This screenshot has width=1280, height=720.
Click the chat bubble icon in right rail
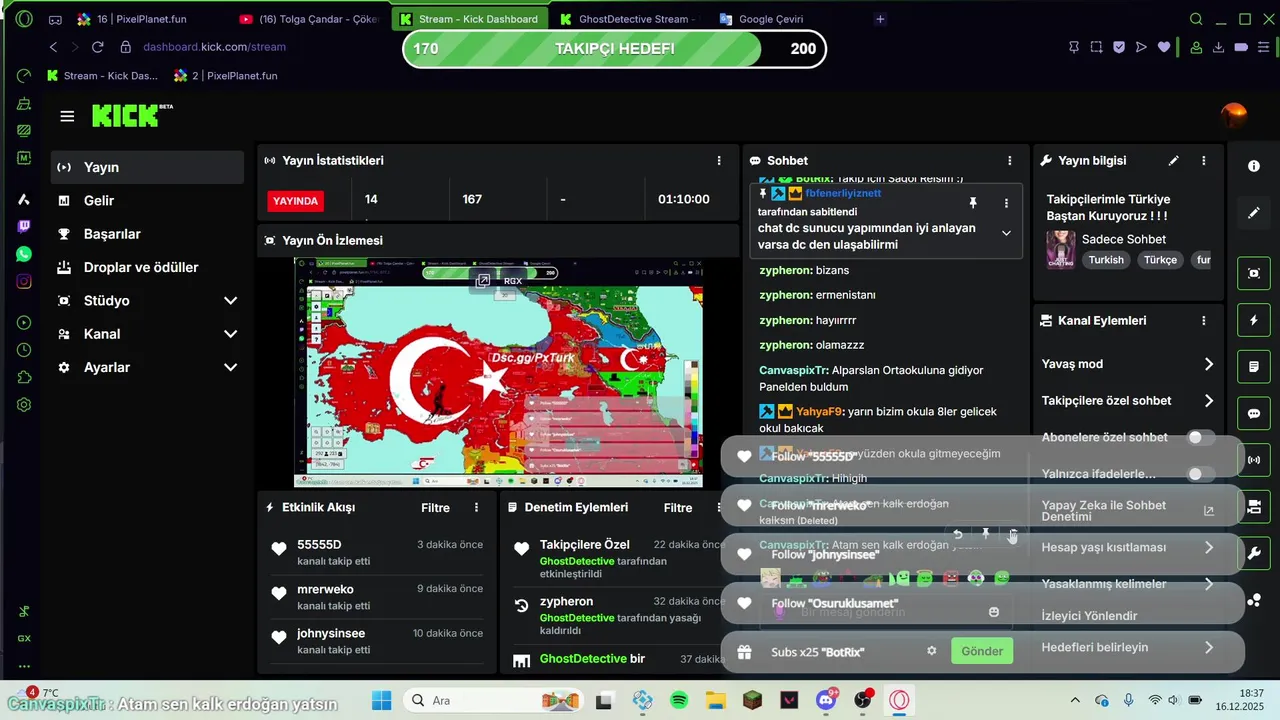(x=1254, y=413)
